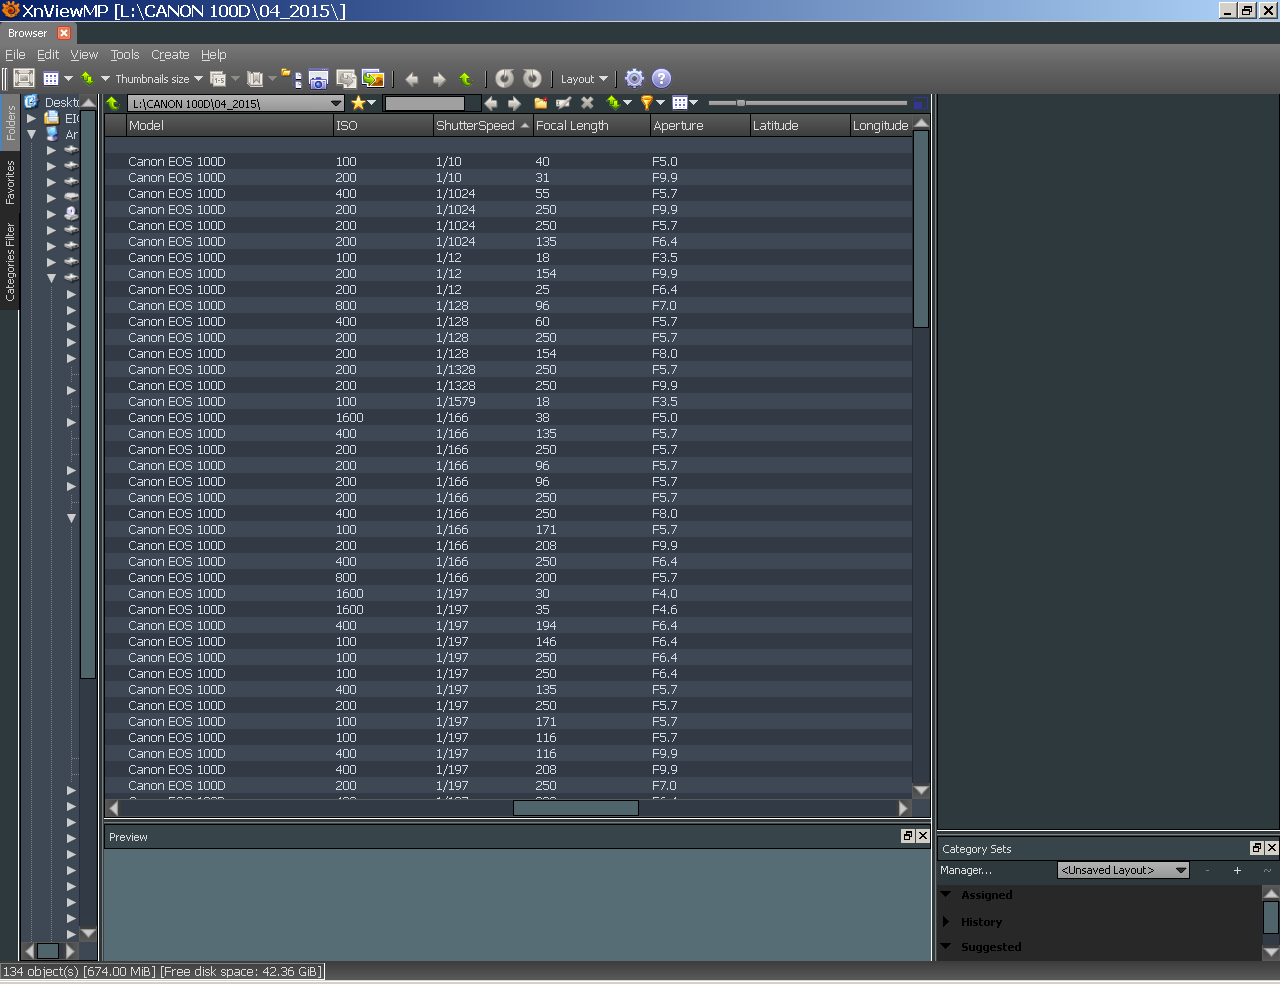
Task: Click the new folder icon
Action: 540,103
